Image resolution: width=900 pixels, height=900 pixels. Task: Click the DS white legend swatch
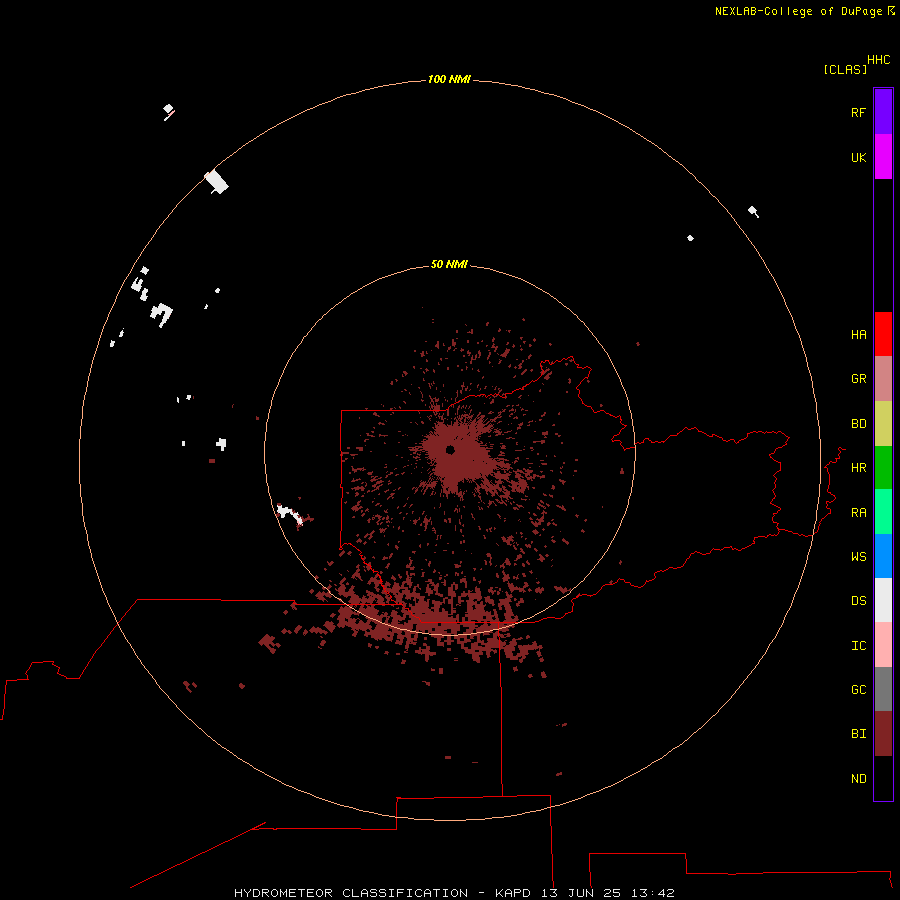click(x=883, y=600)
